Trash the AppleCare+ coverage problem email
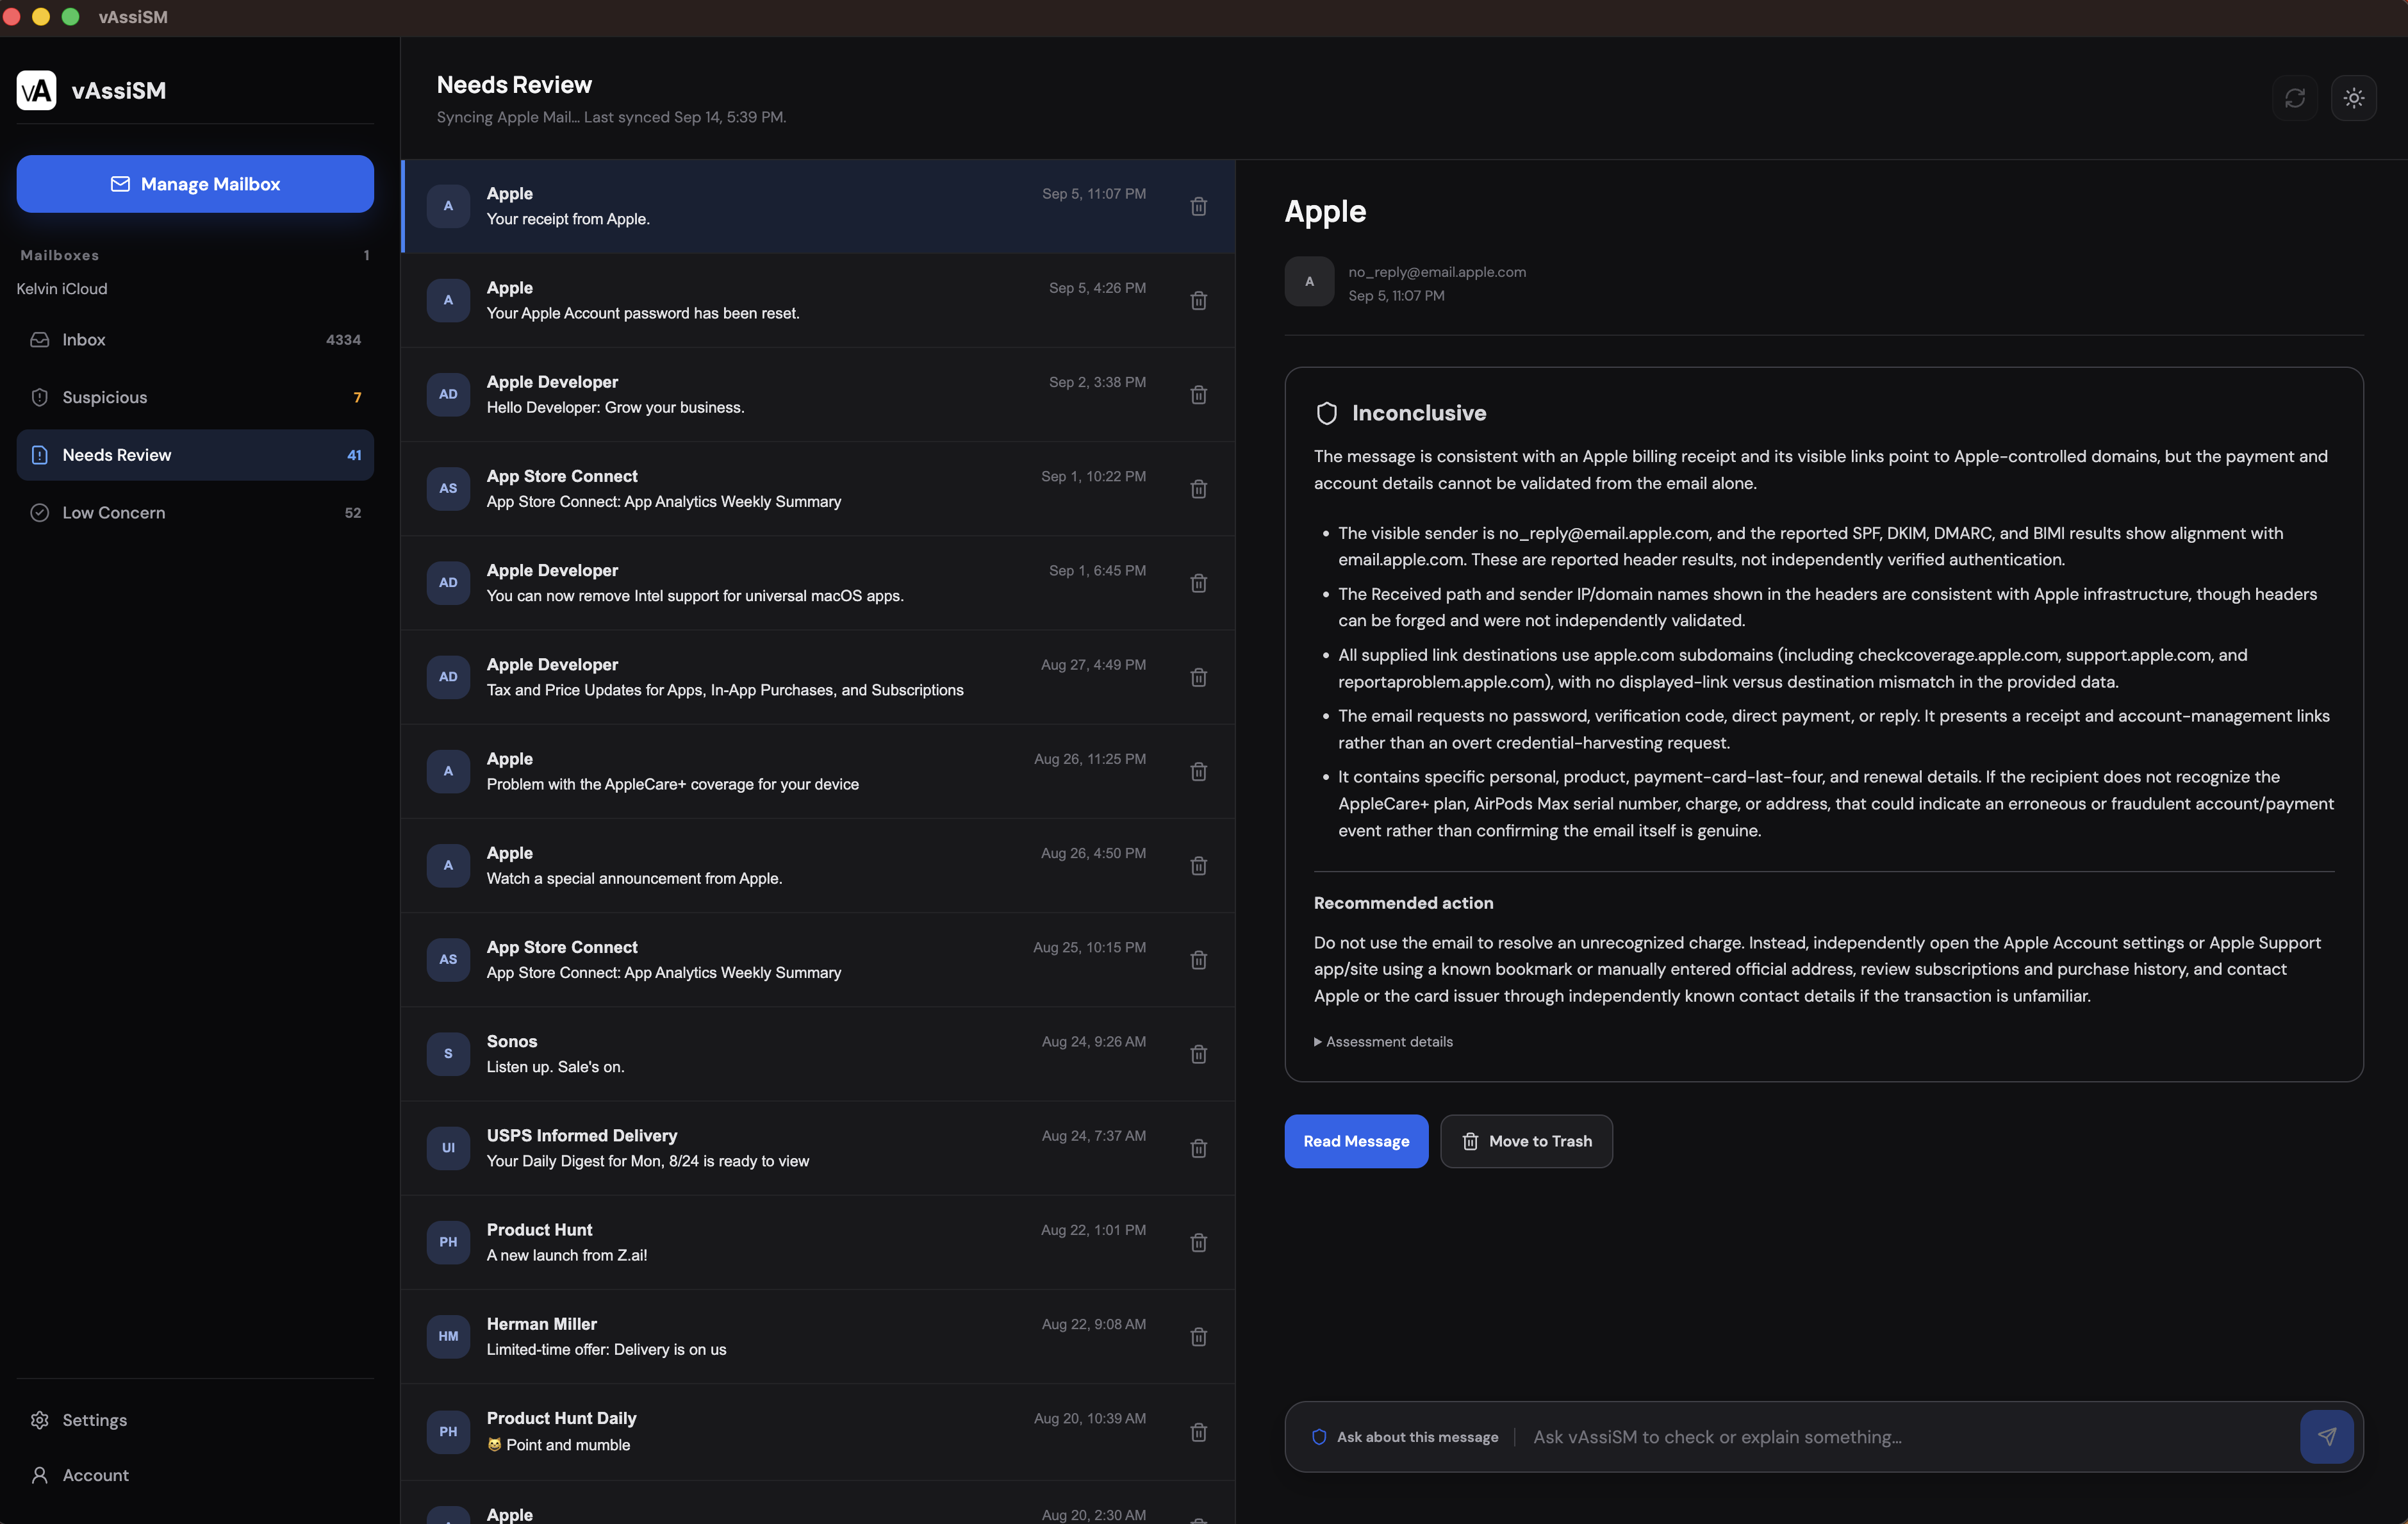The height and width of the screenshot is (1524, 2408). pyautogui.click(x=1198, y=771)
